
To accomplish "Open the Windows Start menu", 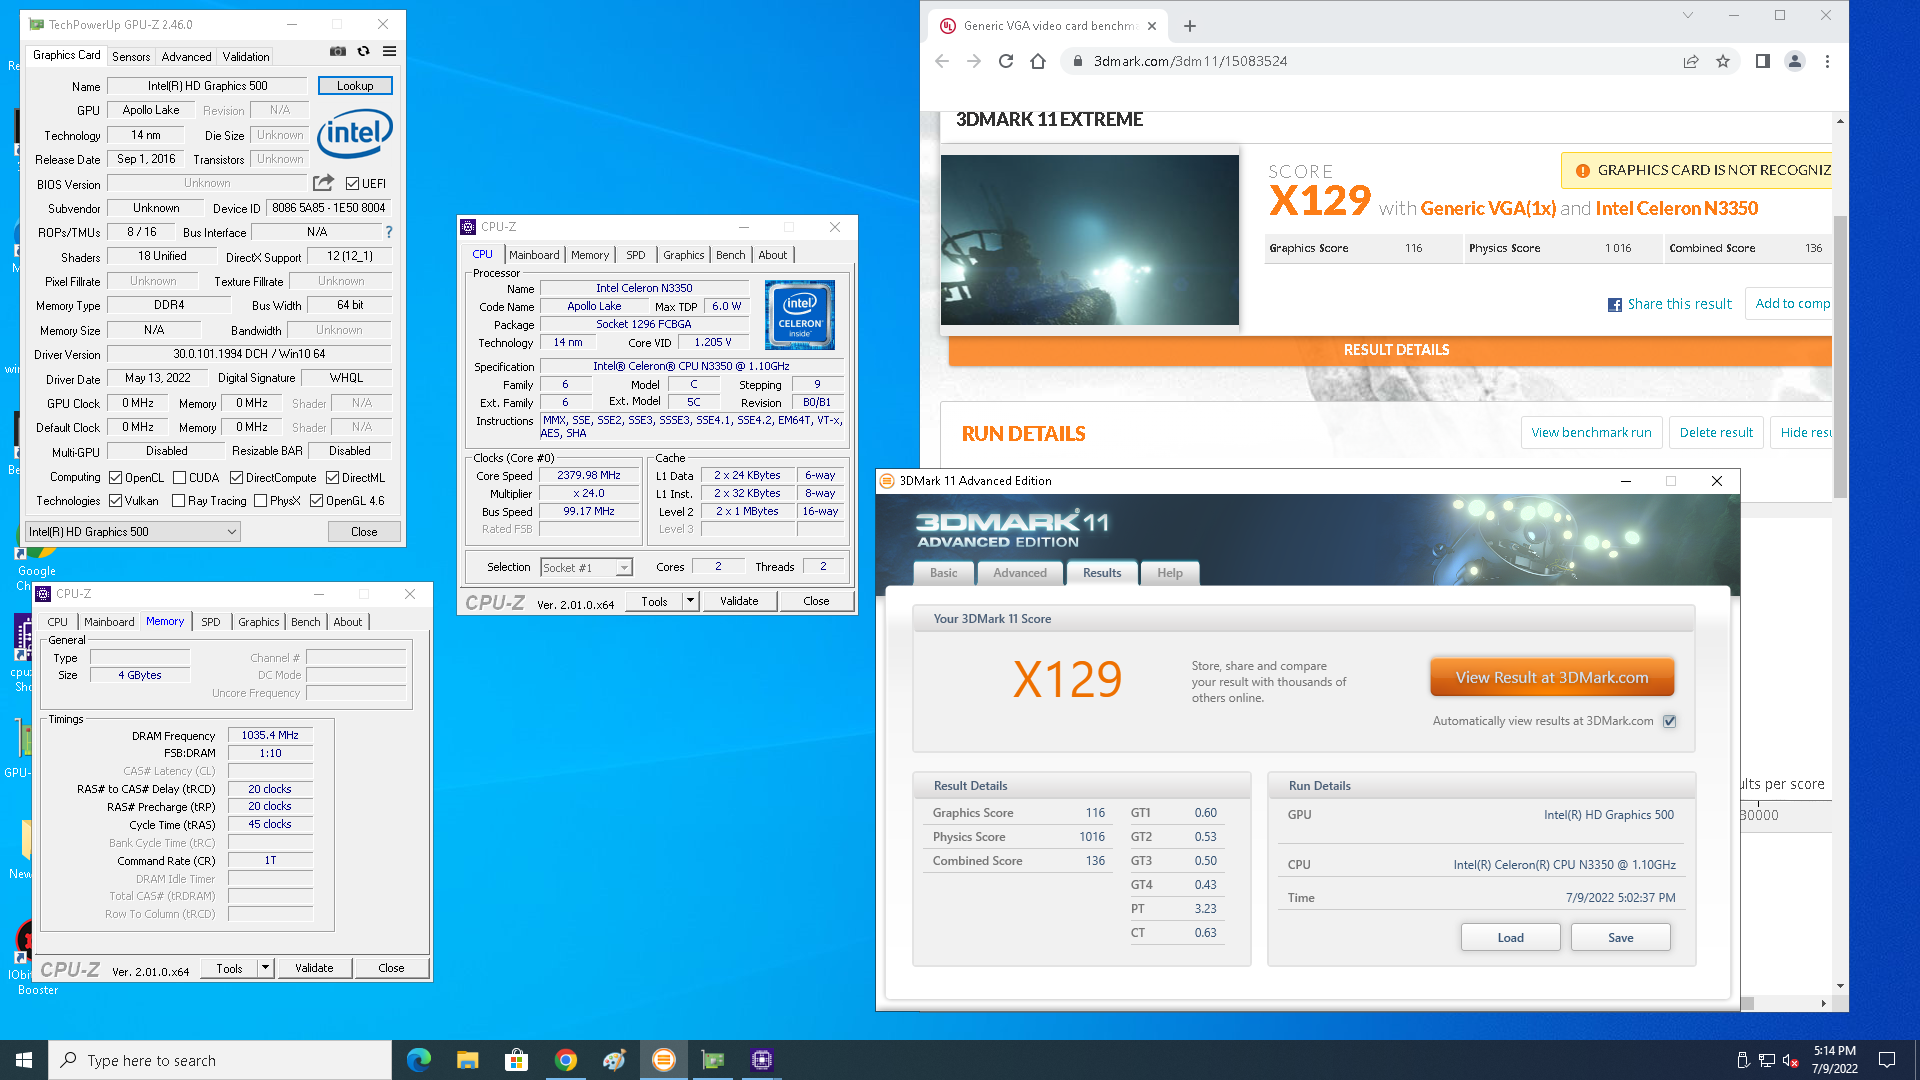I will click(x=24, y=1060).
